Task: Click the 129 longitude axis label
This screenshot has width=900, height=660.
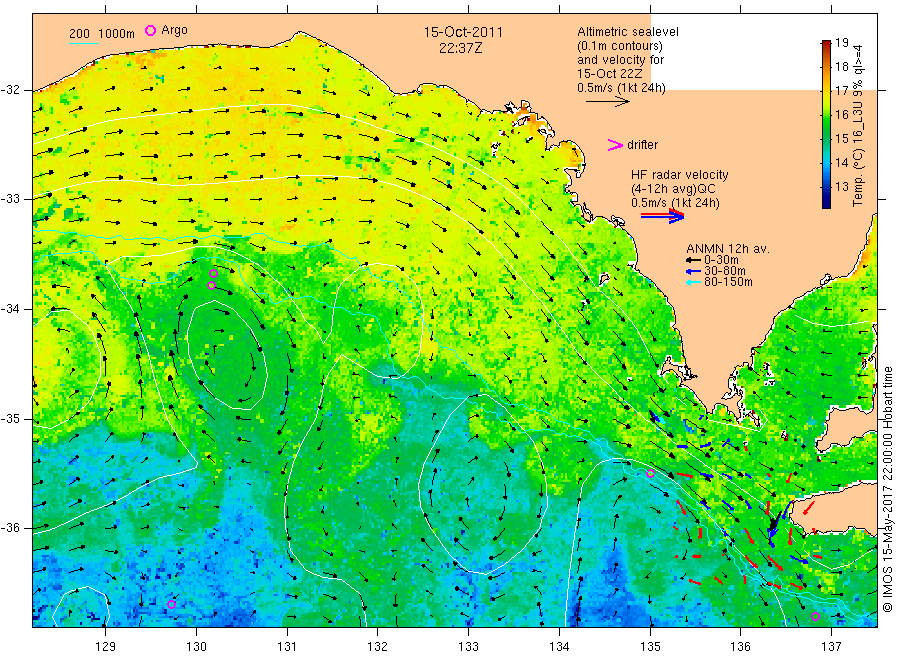Action: coord(106,647)
